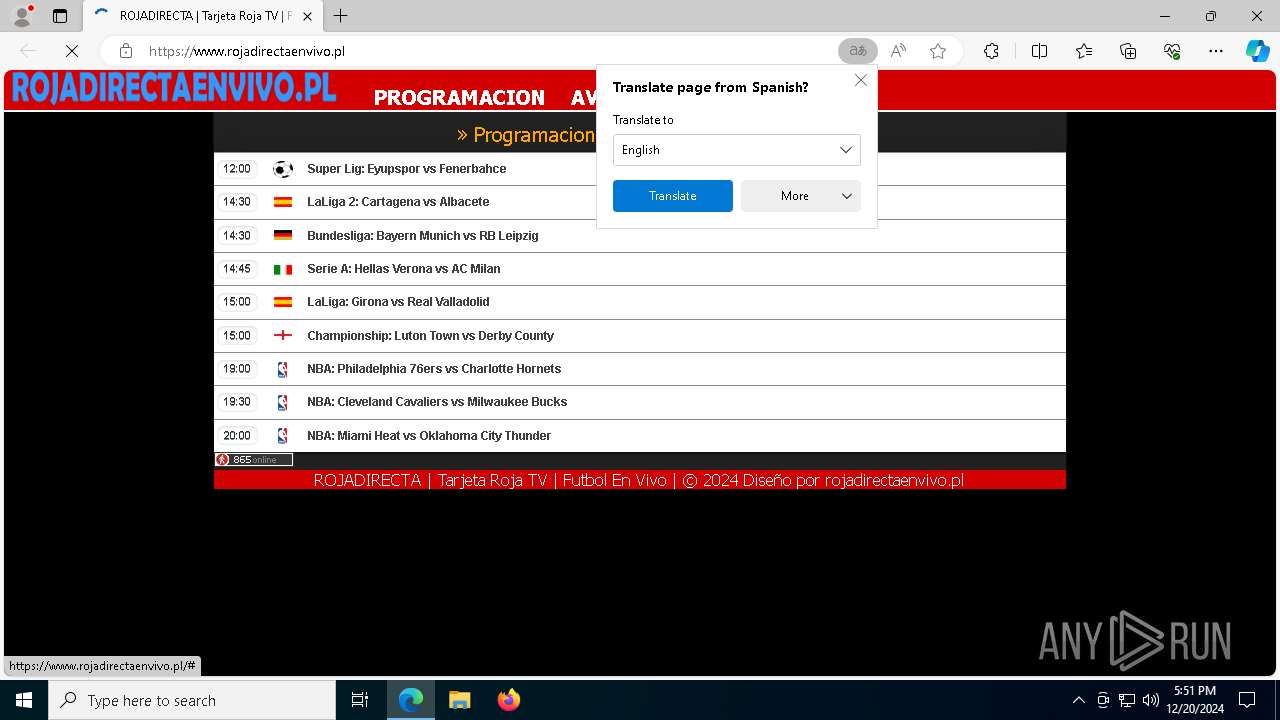The height and width of the screenshot is (720, 1280).
Task: Open Translate to language dropdown
Action: pos(737,150)
